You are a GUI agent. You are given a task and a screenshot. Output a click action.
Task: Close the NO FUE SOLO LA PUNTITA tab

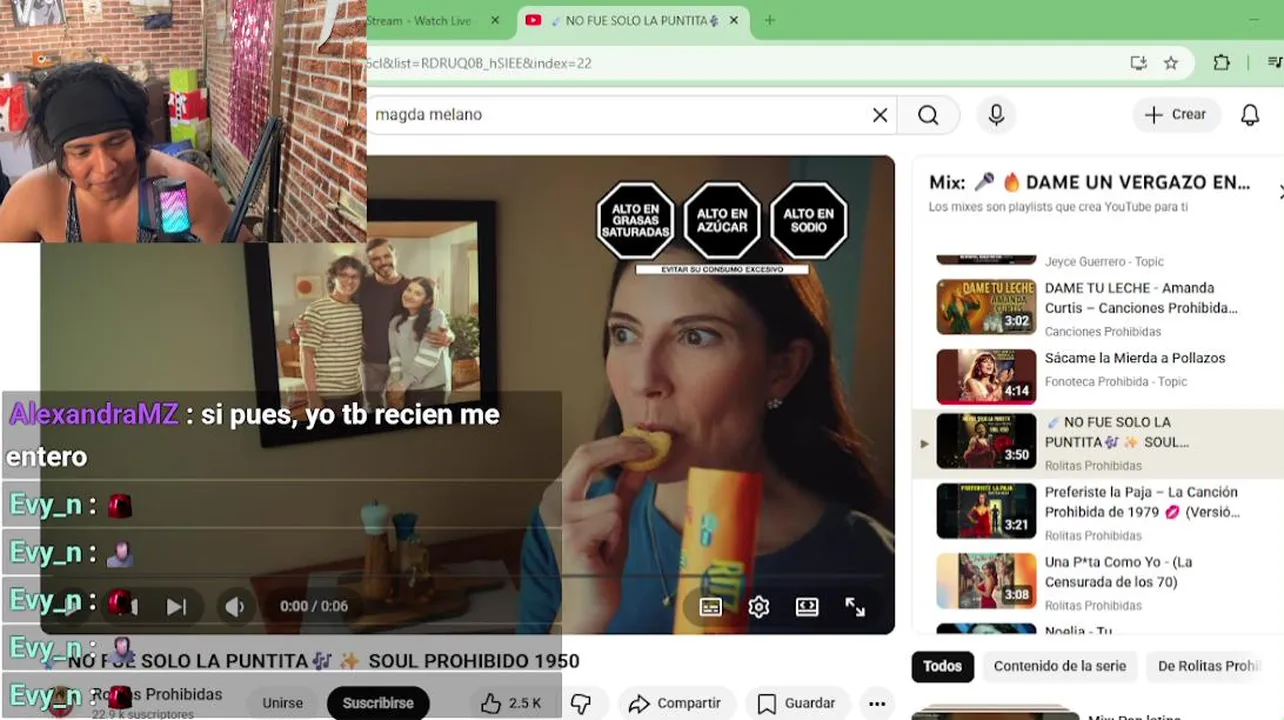(735, 20)
